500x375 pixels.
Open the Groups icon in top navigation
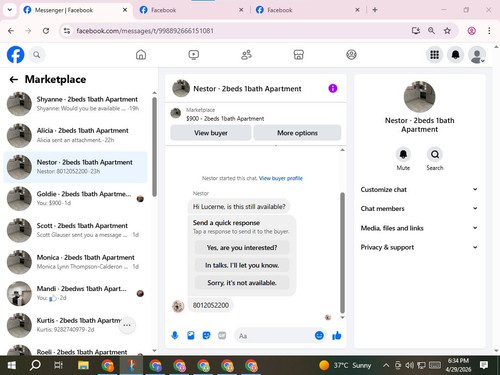pos(351,55)
